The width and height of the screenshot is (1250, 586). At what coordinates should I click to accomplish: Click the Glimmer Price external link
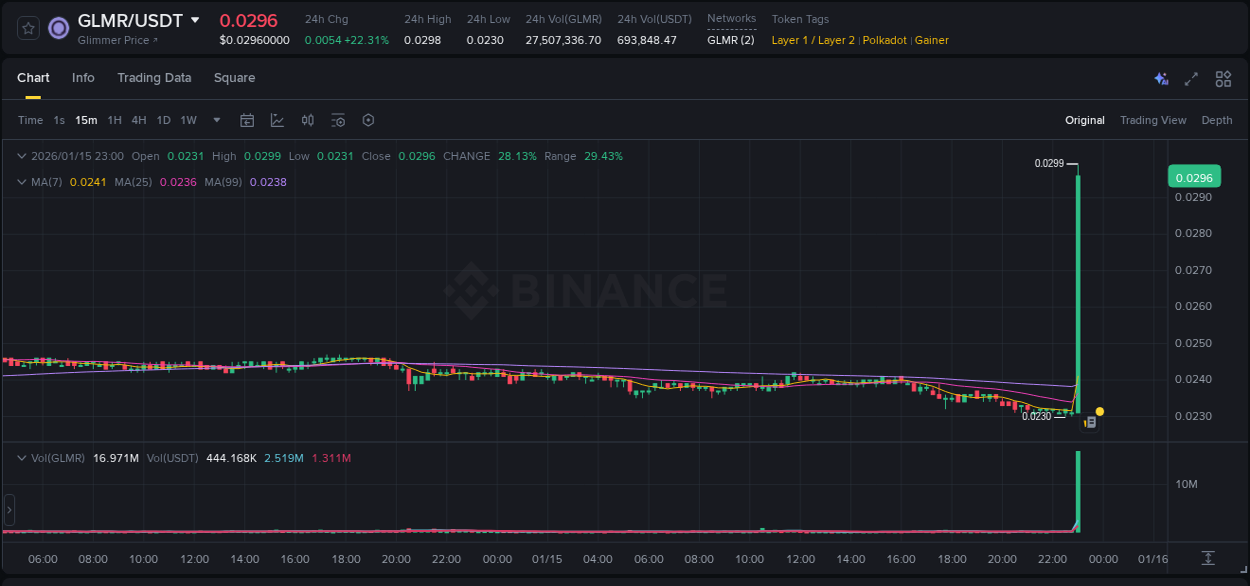116,41
